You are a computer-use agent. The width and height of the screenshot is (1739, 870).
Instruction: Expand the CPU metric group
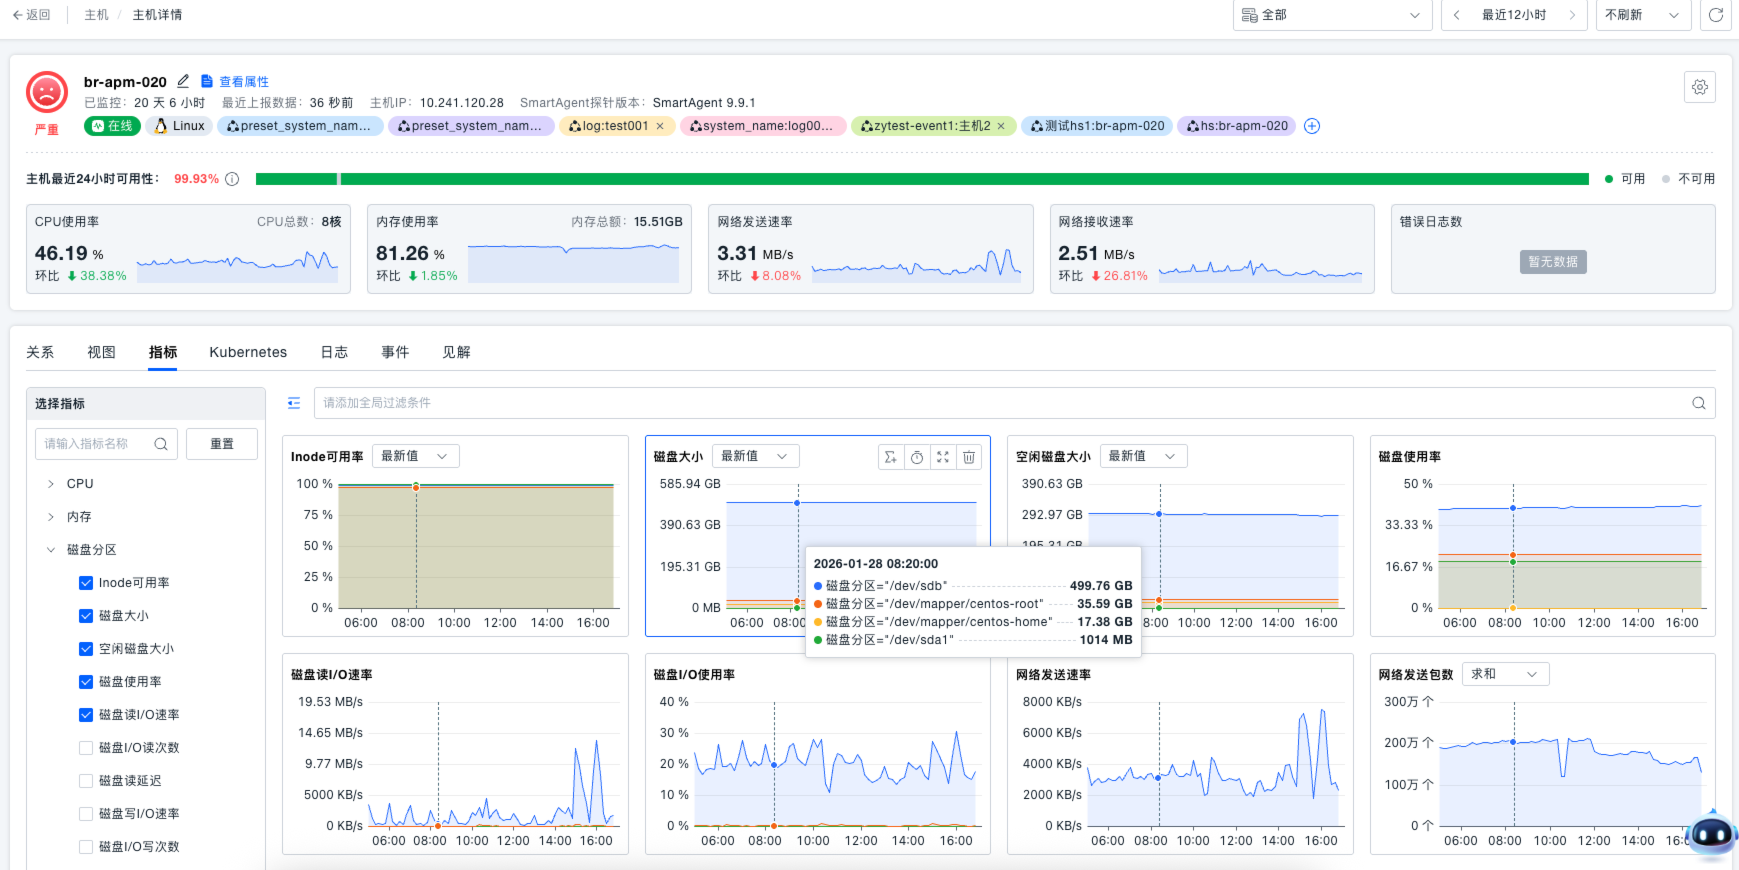click(x=51, y=484)
